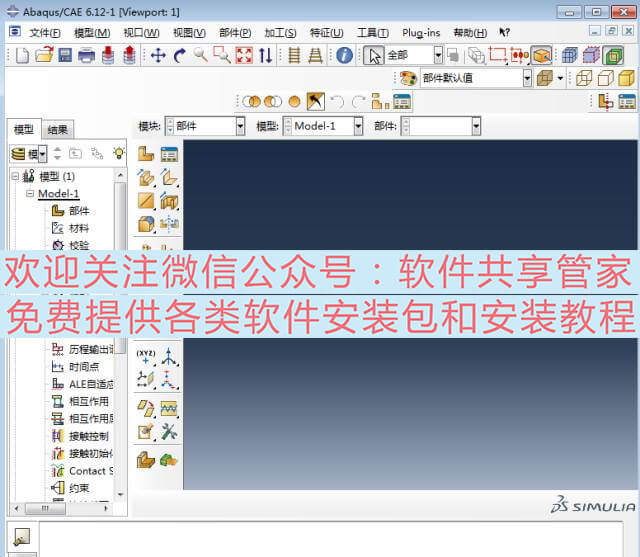Open the 文件(F) menu
640x557 pixels.
[45, 33]
